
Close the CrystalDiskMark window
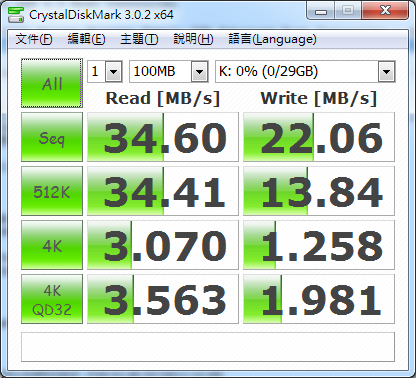385,11
